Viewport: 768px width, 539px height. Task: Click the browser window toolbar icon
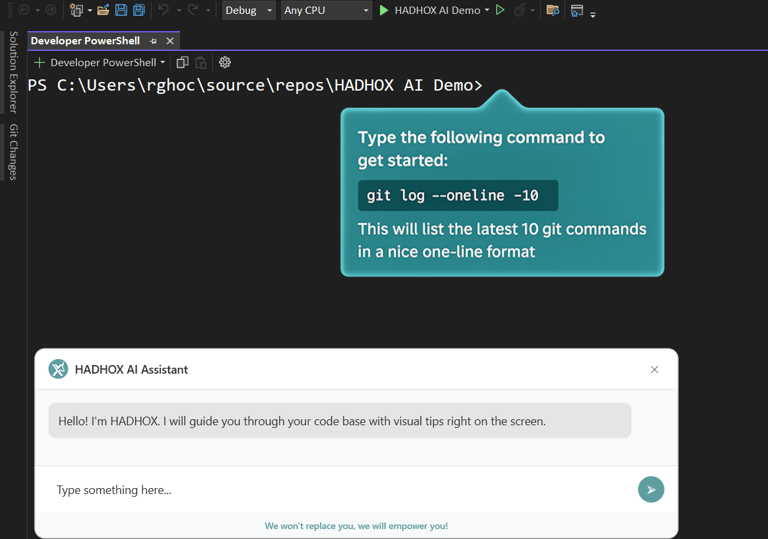tap(577, 10)
